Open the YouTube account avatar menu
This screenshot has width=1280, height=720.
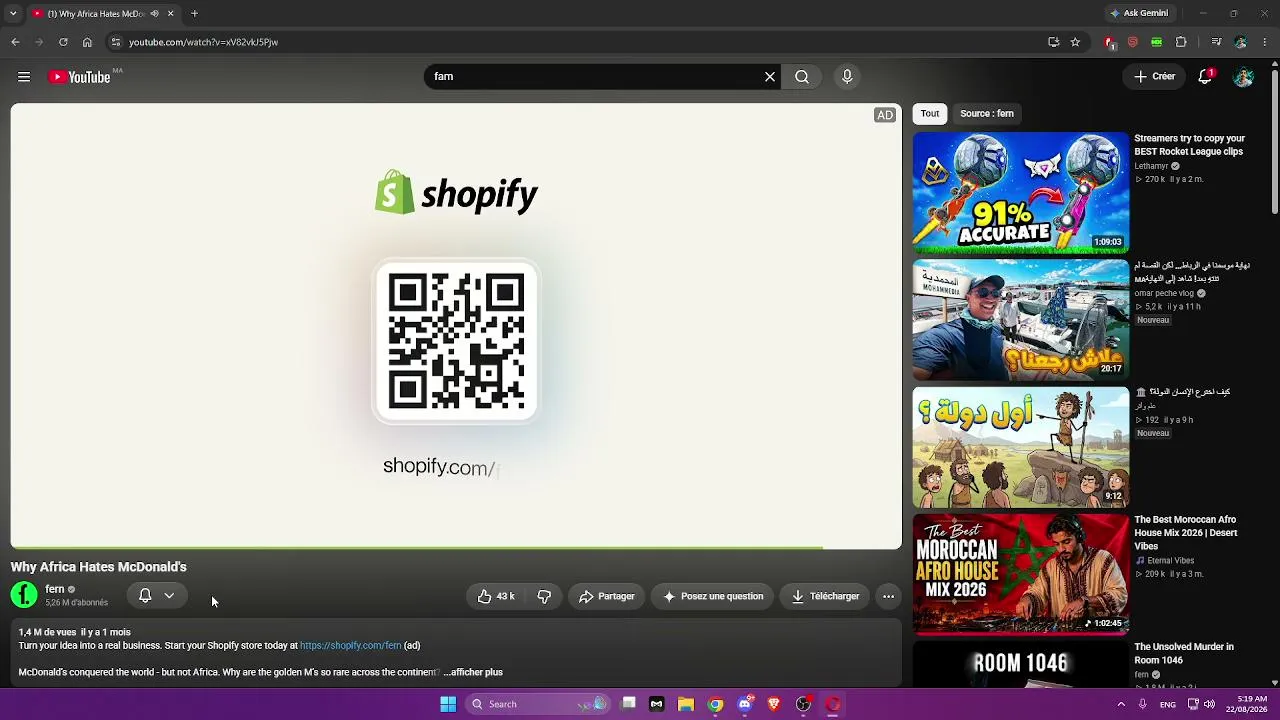pyautogui.click(x=1243, y=77)
